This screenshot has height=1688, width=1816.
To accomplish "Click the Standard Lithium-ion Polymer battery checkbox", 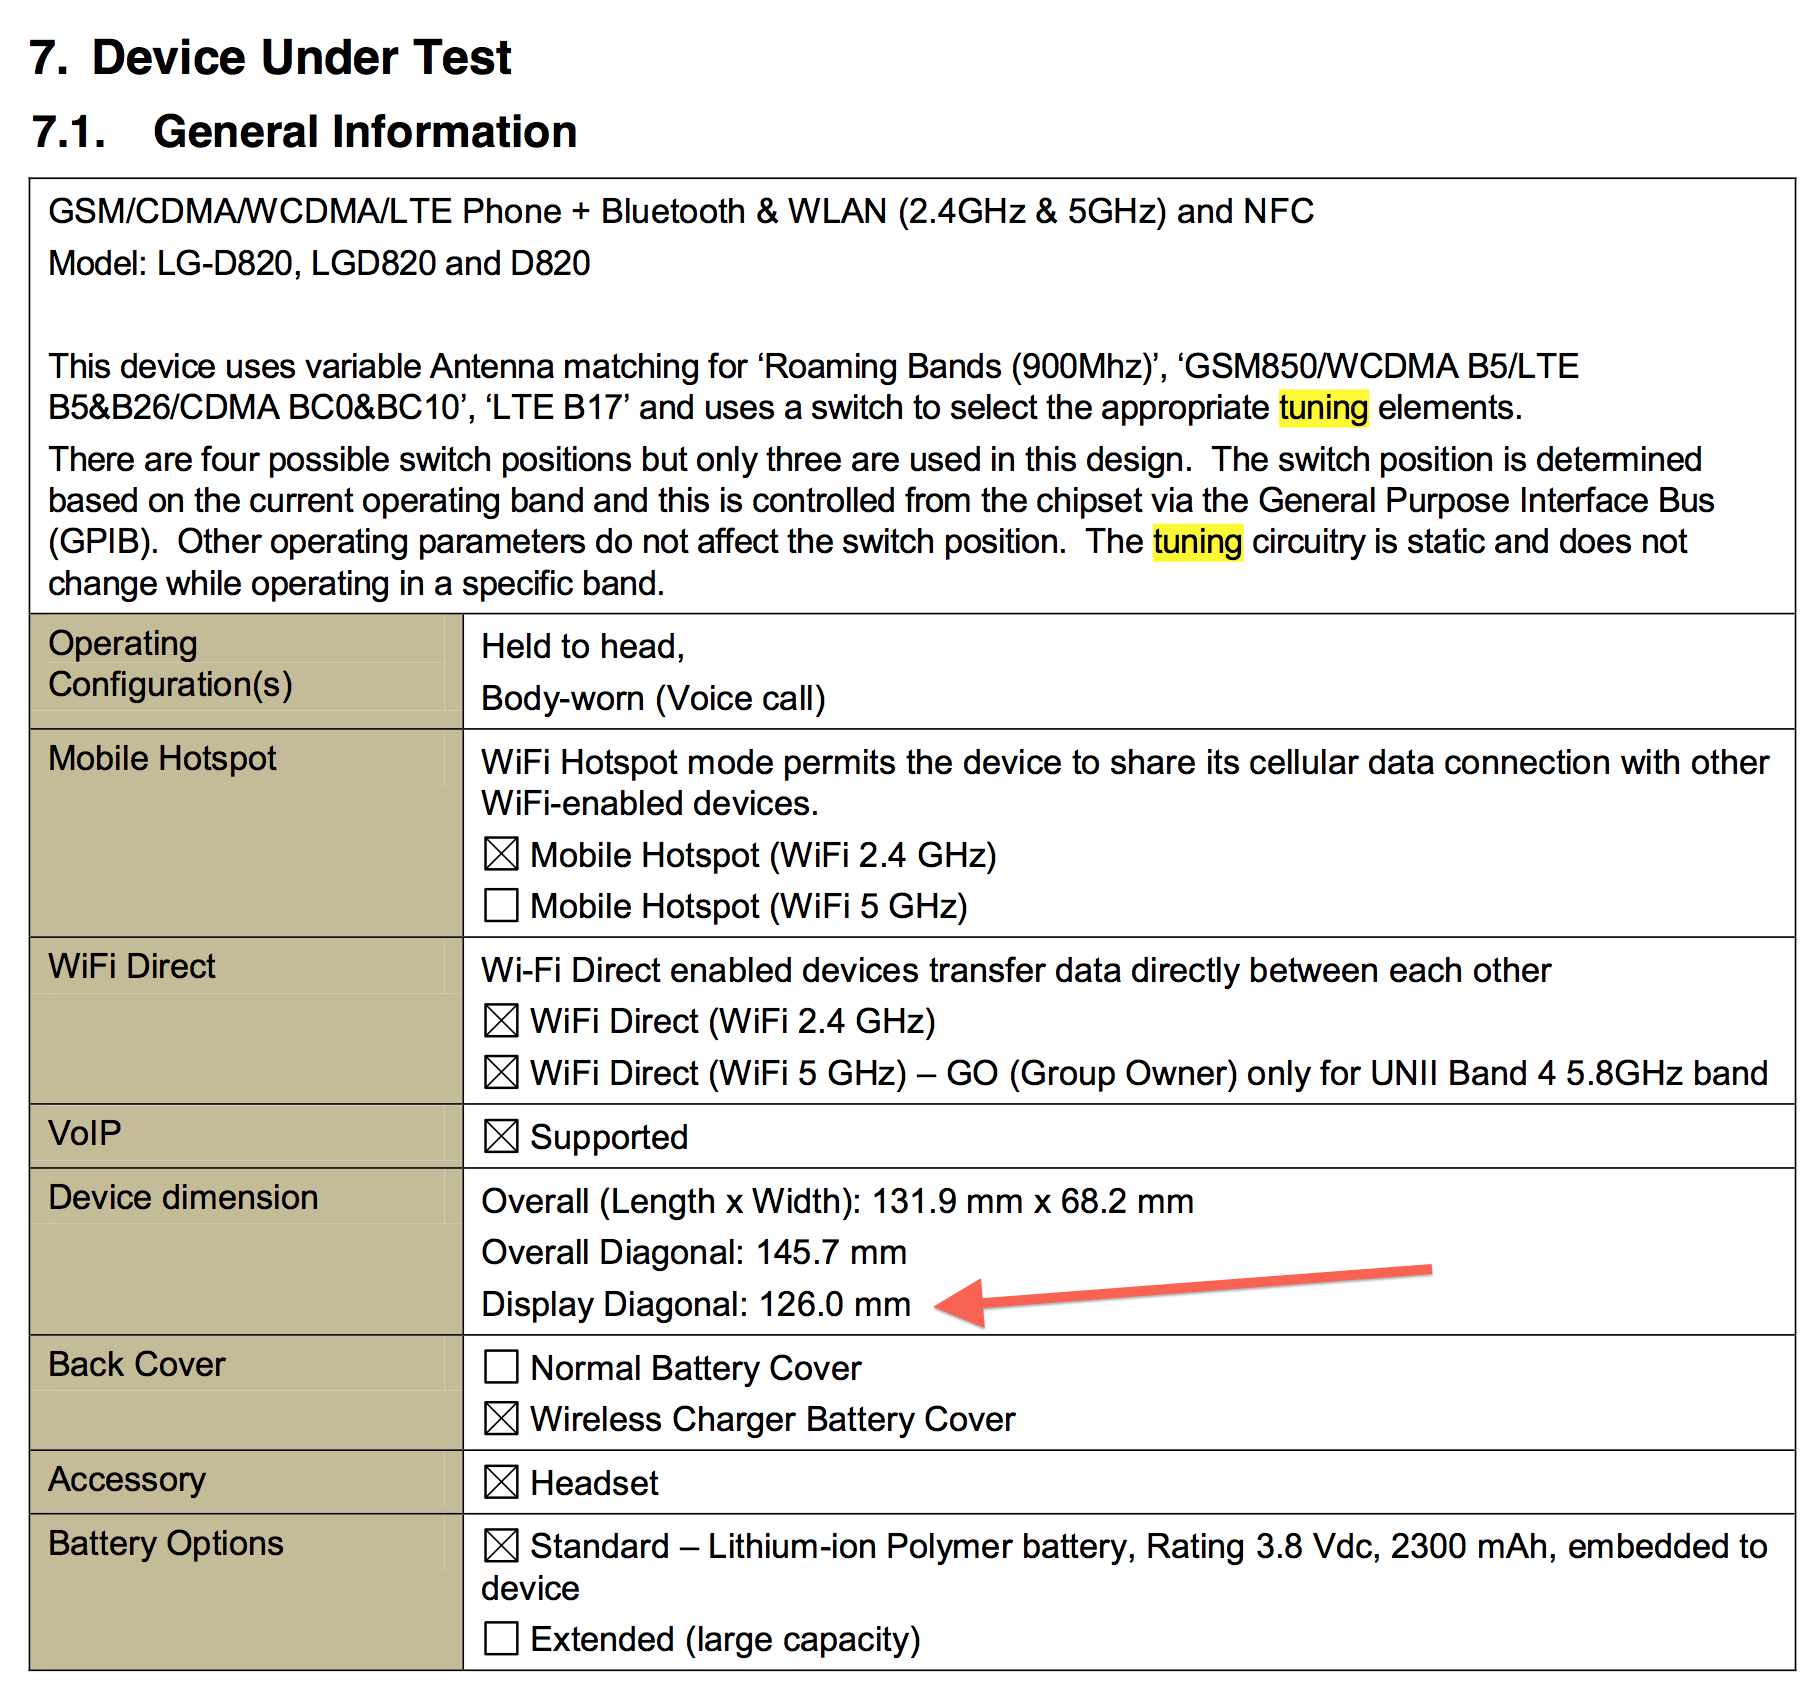I will click(x=500, y=1546).
